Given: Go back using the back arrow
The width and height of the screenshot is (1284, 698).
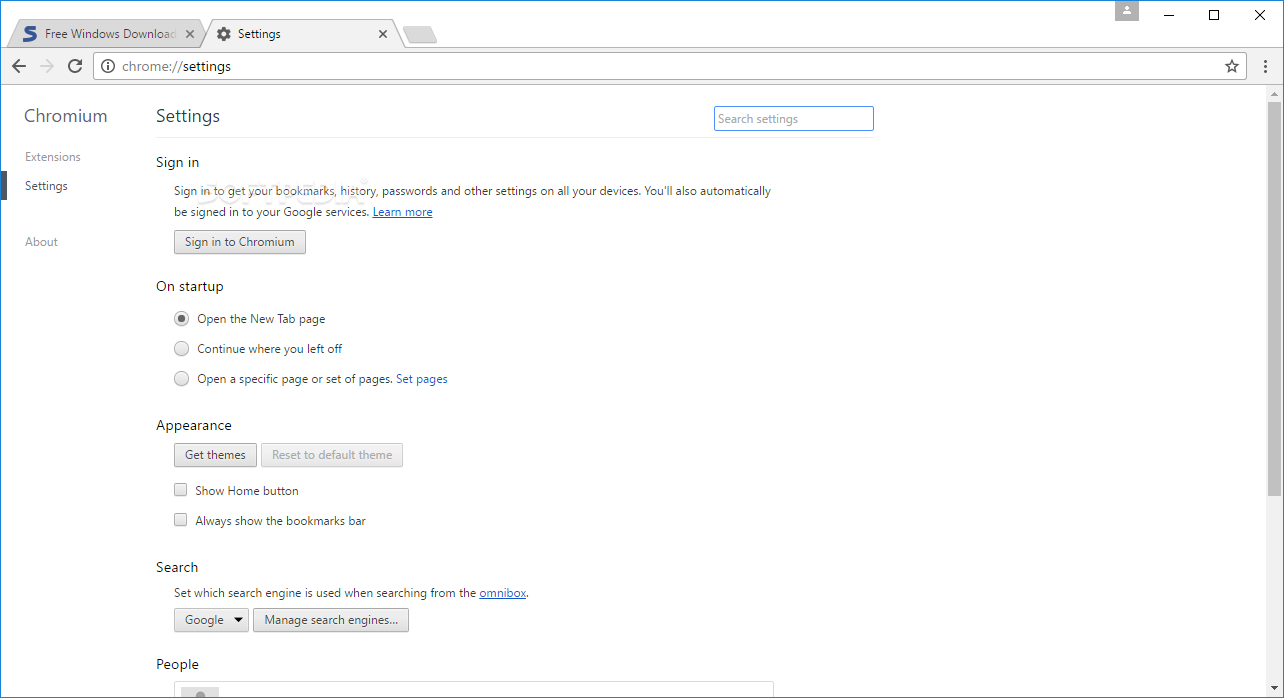Looking at the screenshot, I should point(19,66).
